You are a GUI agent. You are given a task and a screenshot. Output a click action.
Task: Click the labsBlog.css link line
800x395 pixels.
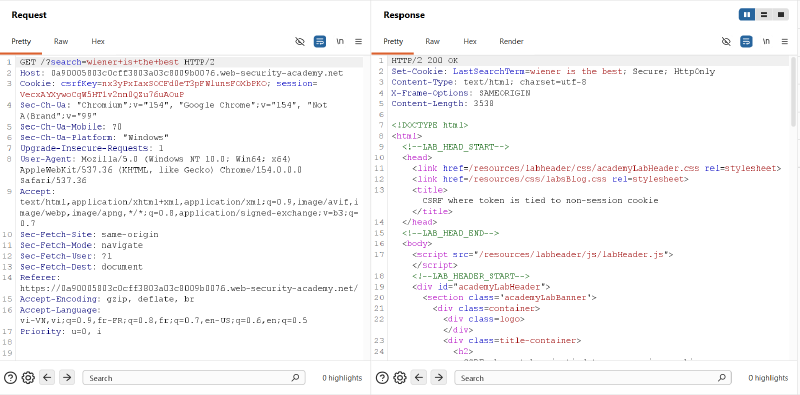tap(551, 179)
